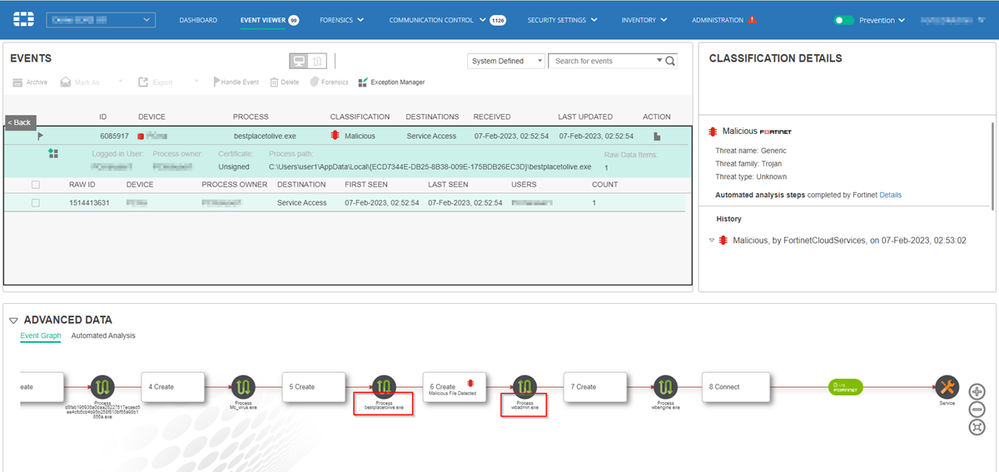
Task: Open the Fortinet analysis Details link
Action: [890, 194]
